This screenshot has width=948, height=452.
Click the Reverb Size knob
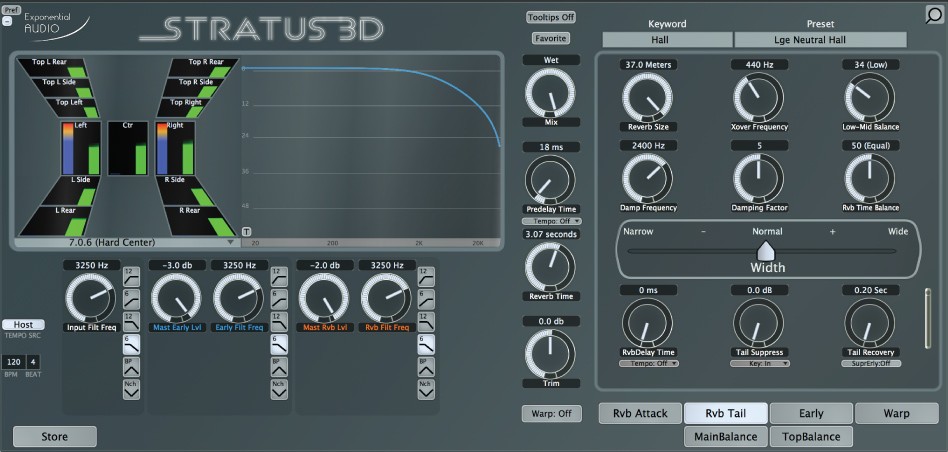pos(648,97)
